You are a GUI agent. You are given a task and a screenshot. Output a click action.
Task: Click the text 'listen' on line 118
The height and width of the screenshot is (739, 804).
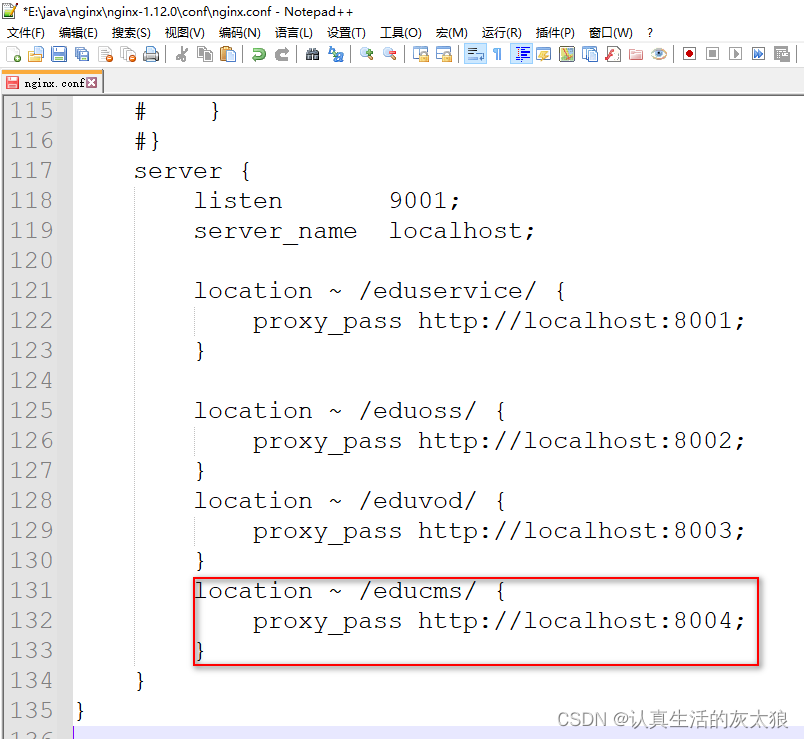click(x=238, y=201)
